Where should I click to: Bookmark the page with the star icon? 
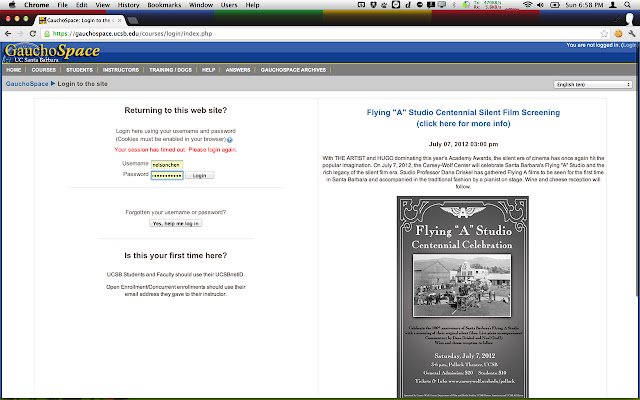604,34
